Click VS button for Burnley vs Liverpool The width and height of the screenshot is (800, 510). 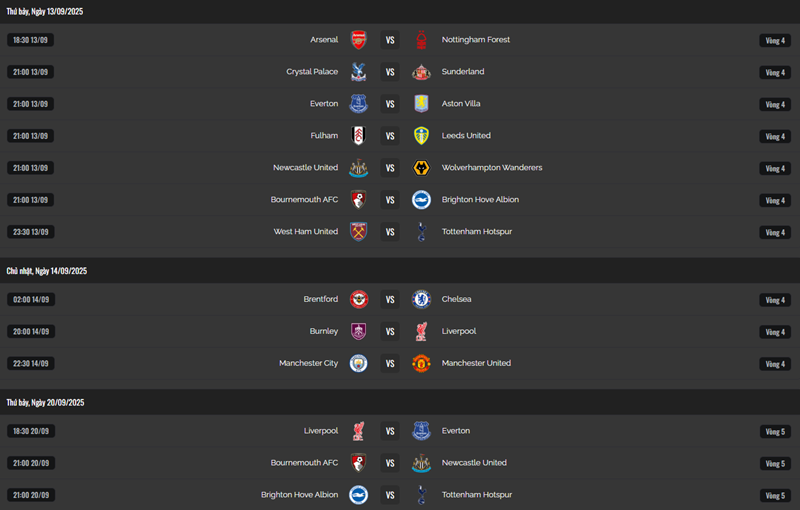[x=390, y=332]
